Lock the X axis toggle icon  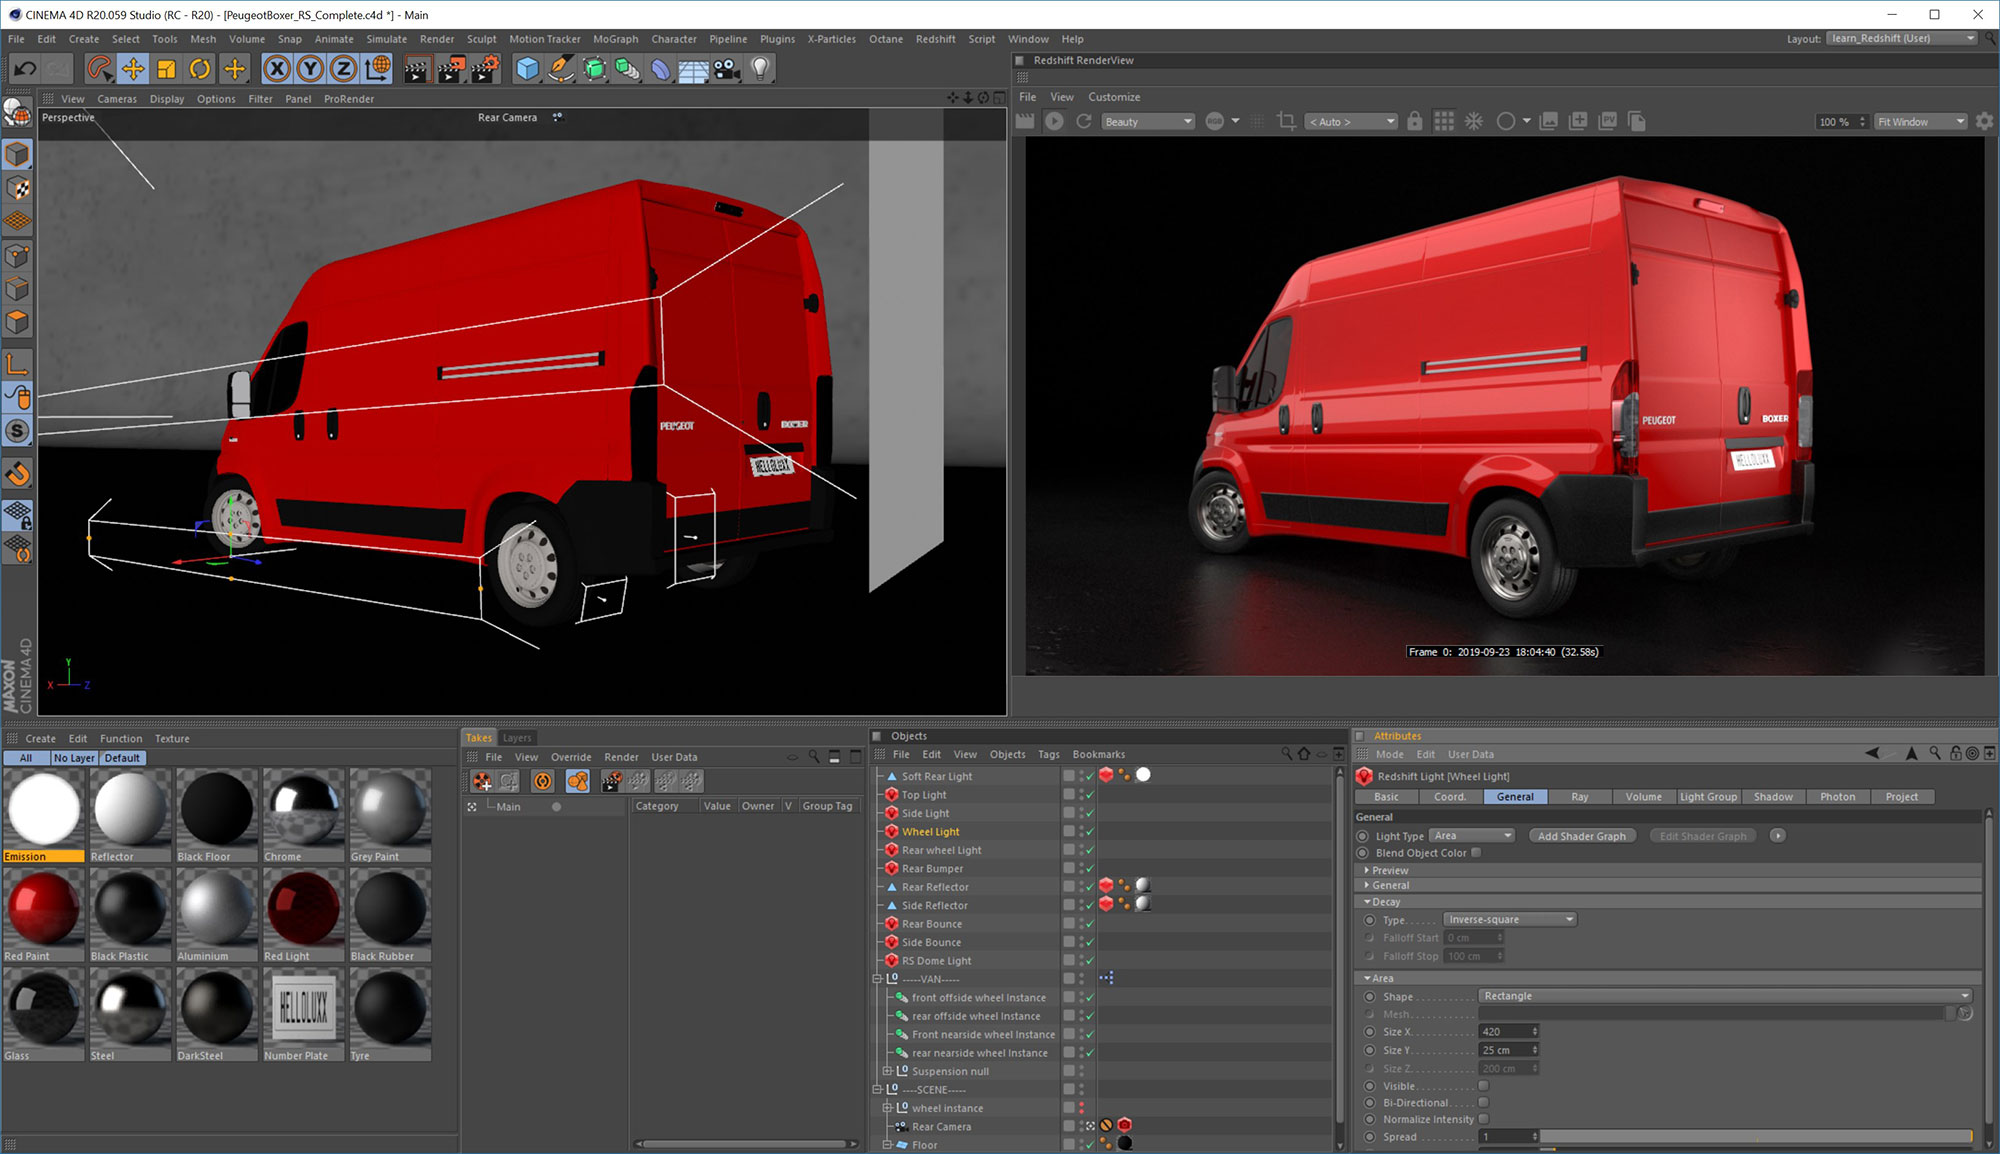pyautogui.click(x=278, y=68)
